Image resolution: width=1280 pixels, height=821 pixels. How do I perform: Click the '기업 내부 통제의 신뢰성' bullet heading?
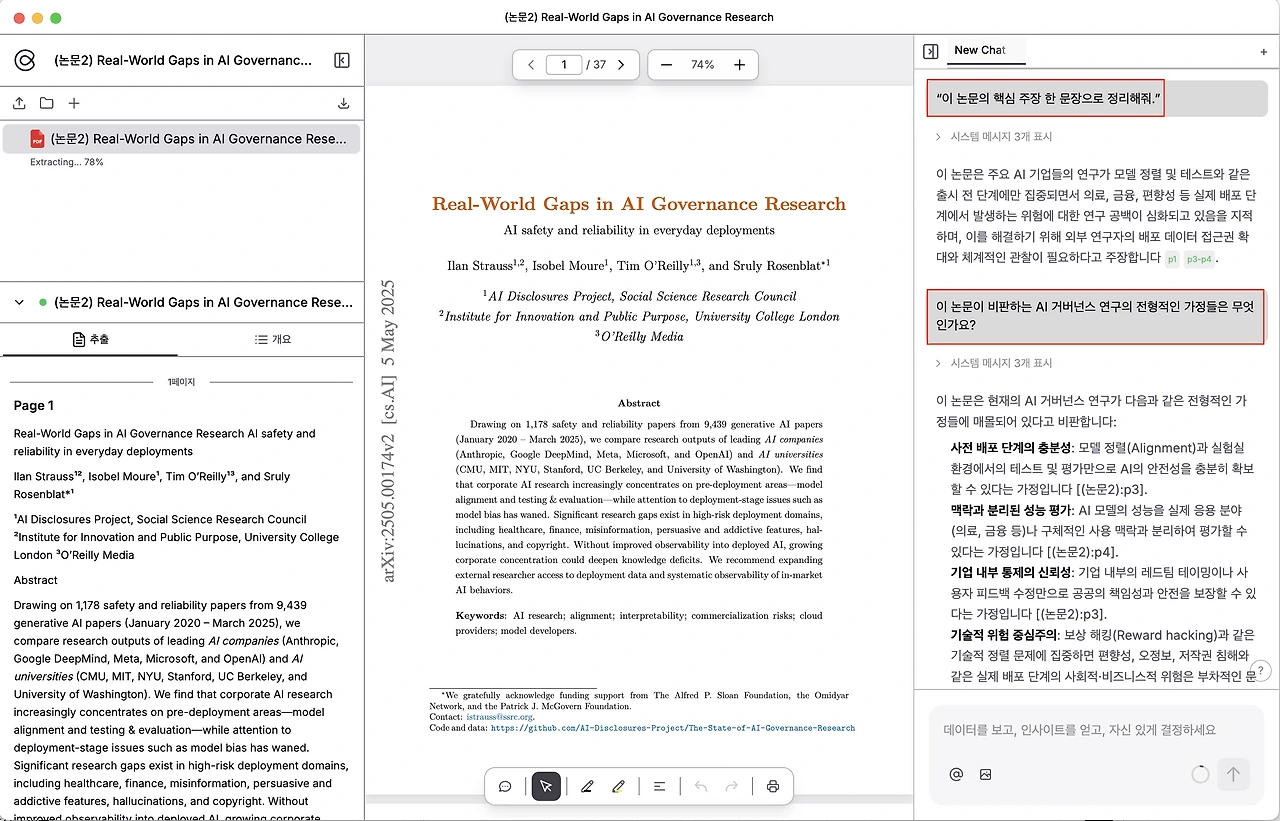(1011, 572)
